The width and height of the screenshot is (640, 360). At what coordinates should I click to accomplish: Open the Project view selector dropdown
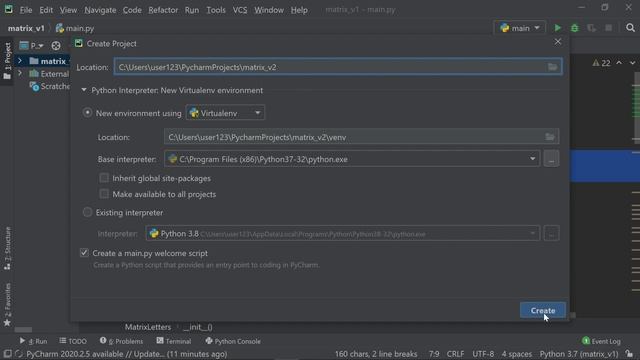(x=32, y=46)
